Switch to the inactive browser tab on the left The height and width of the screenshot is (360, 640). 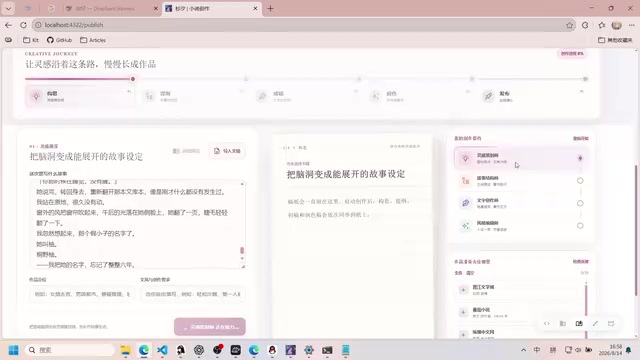[112, 9]
